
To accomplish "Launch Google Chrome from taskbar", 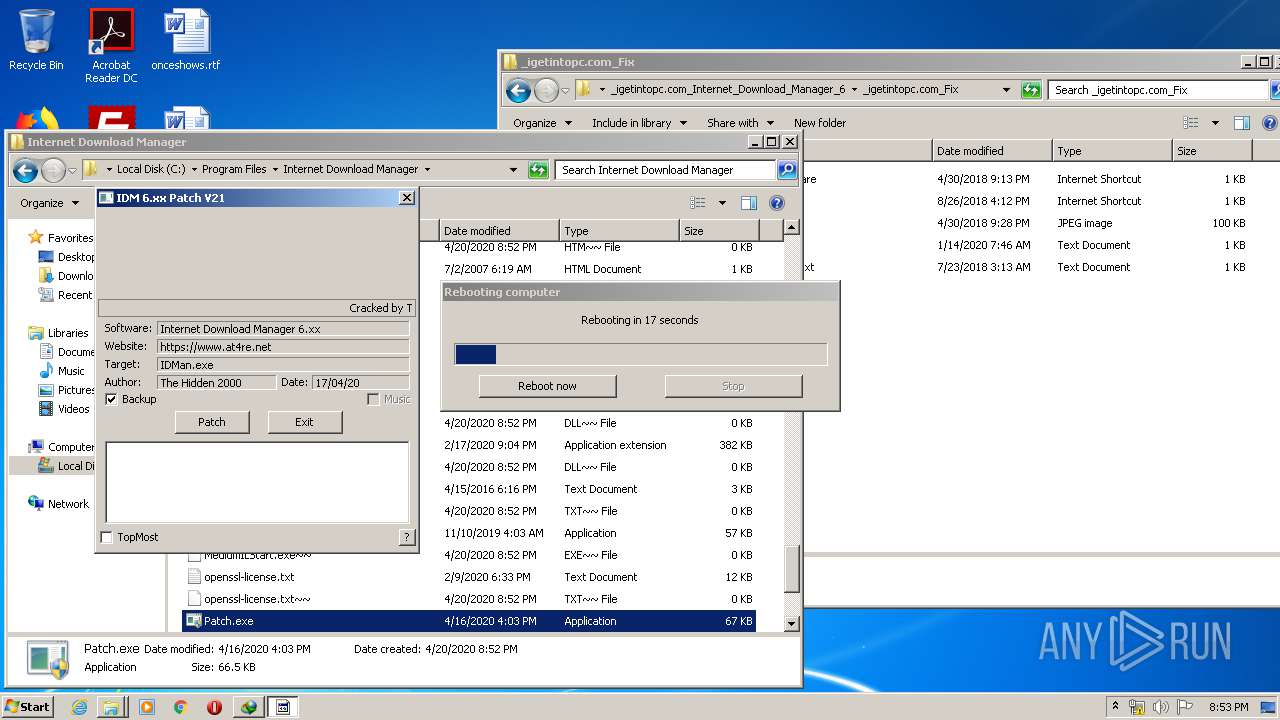I will click(x=180, y=707).
